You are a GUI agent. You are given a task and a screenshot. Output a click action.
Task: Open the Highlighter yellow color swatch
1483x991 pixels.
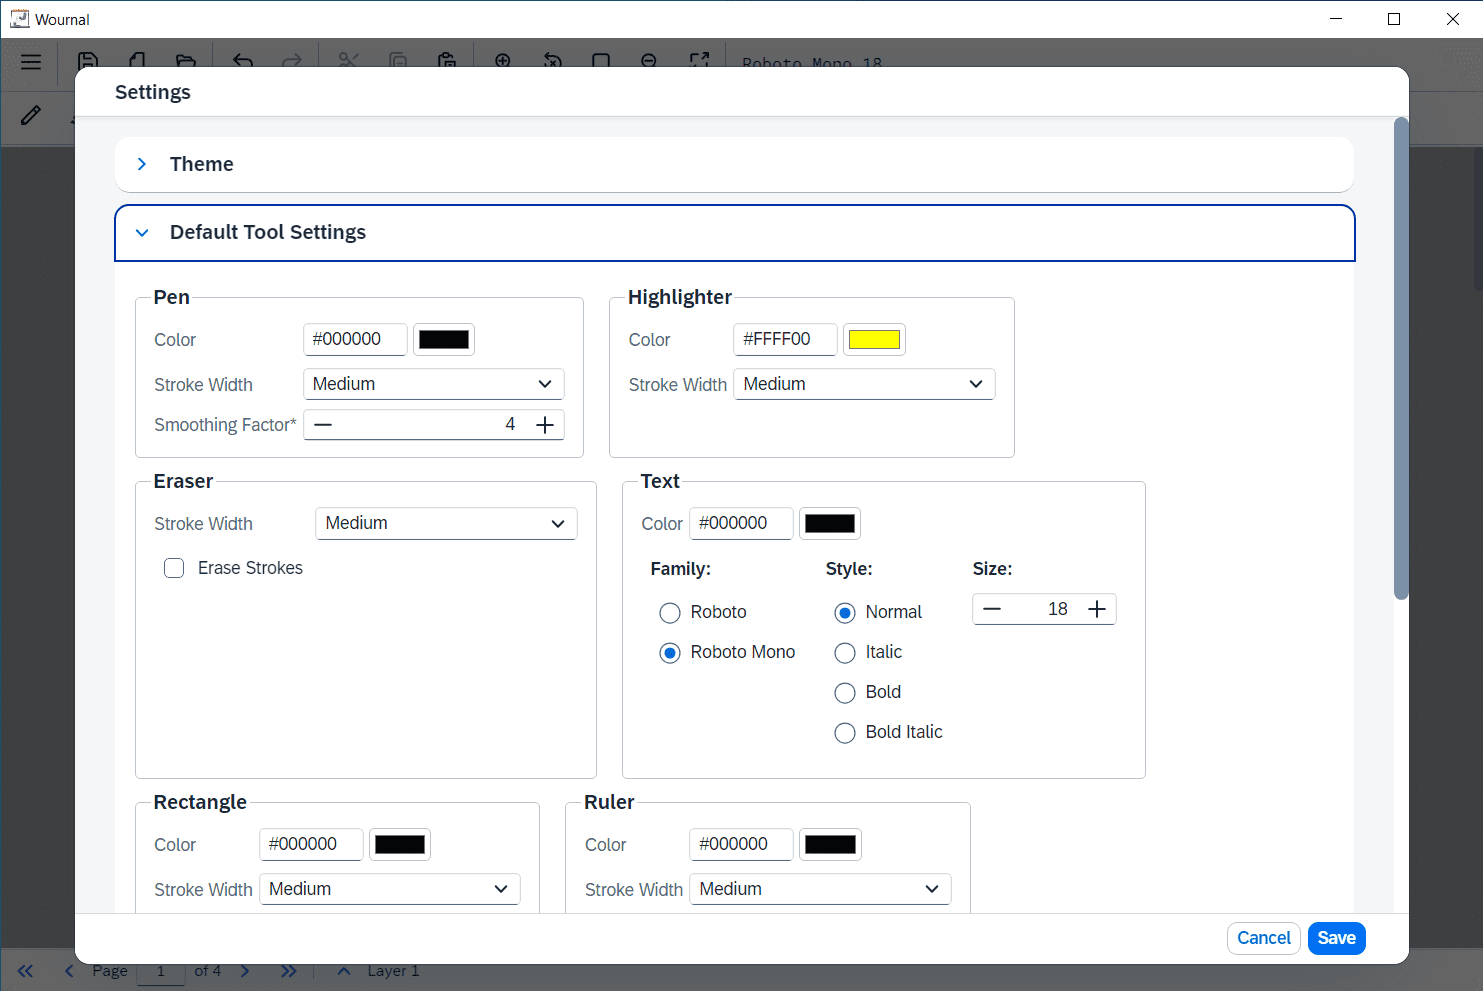point(874,339)
